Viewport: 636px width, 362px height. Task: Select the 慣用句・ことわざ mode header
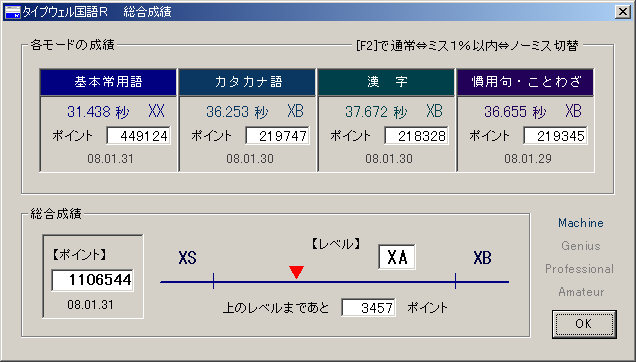tap(526, 82)
